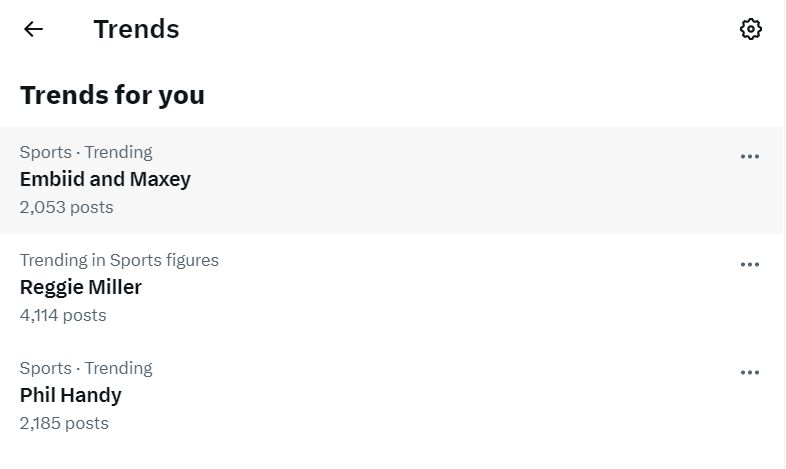The image size is (786, 469).
Task: View the Reggie Miller trend
Action: coord(81,288)
